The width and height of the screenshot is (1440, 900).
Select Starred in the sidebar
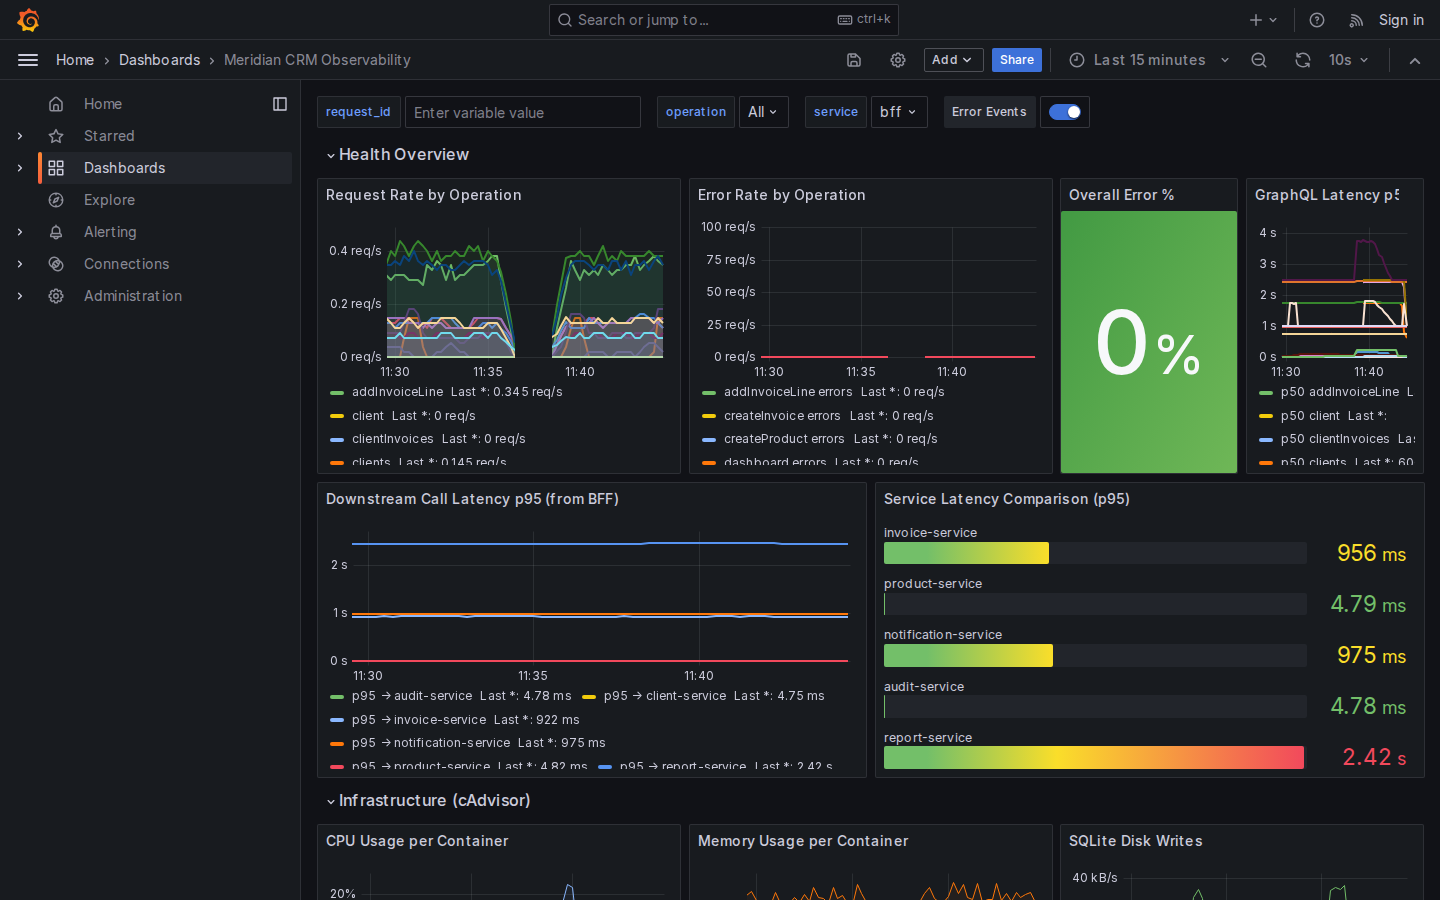click(109, 136)
